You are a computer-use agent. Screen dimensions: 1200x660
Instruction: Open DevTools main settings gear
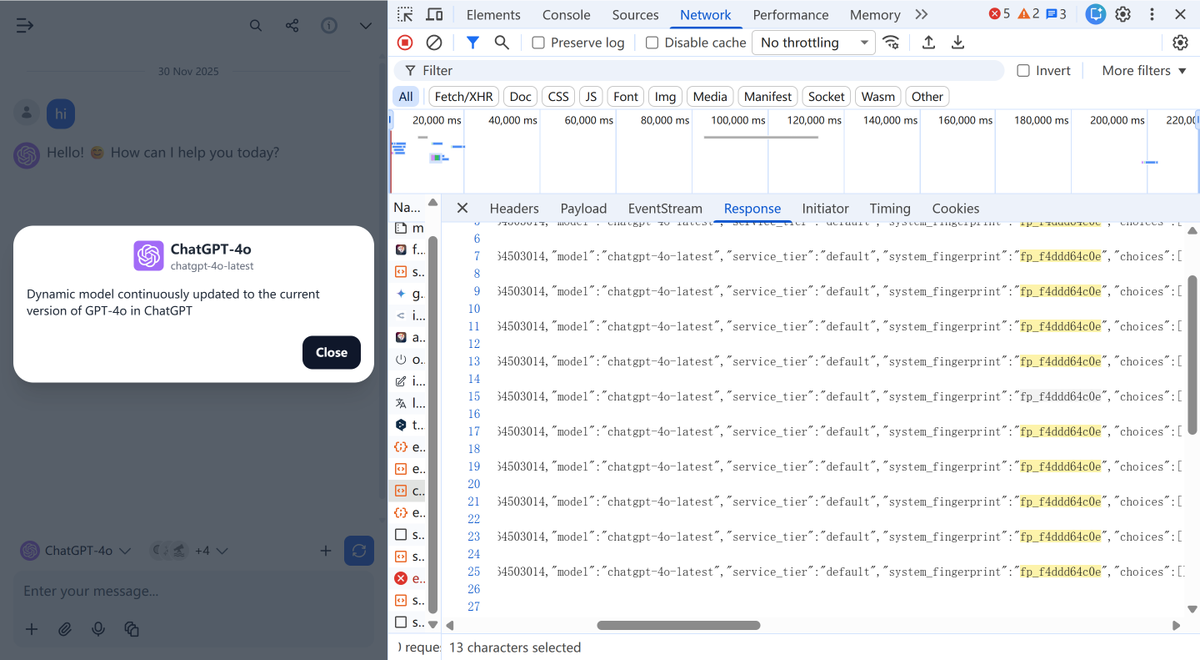point(1123,14)
